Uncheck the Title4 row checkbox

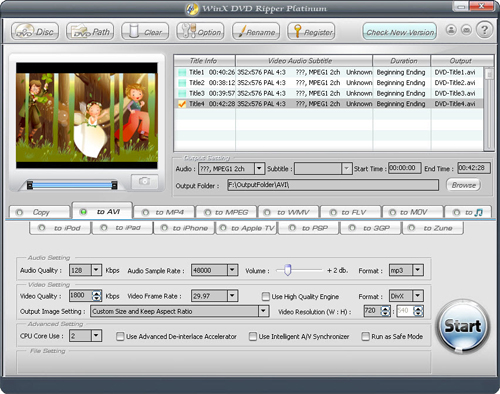coord(182,104)
